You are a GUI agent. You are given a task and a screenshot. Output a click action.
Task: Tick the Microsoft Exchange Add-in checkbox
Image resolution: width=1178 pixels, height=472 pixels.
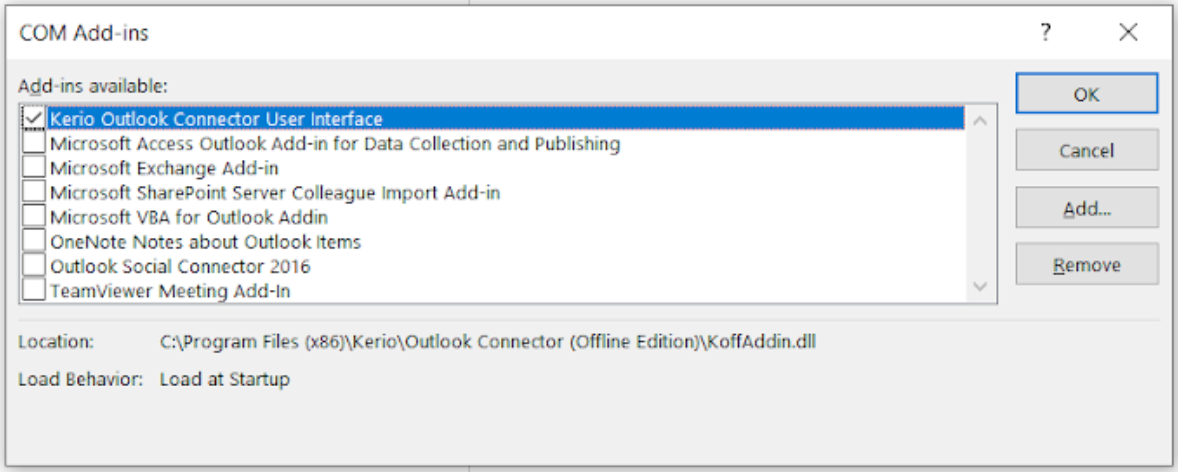[34, 168]
